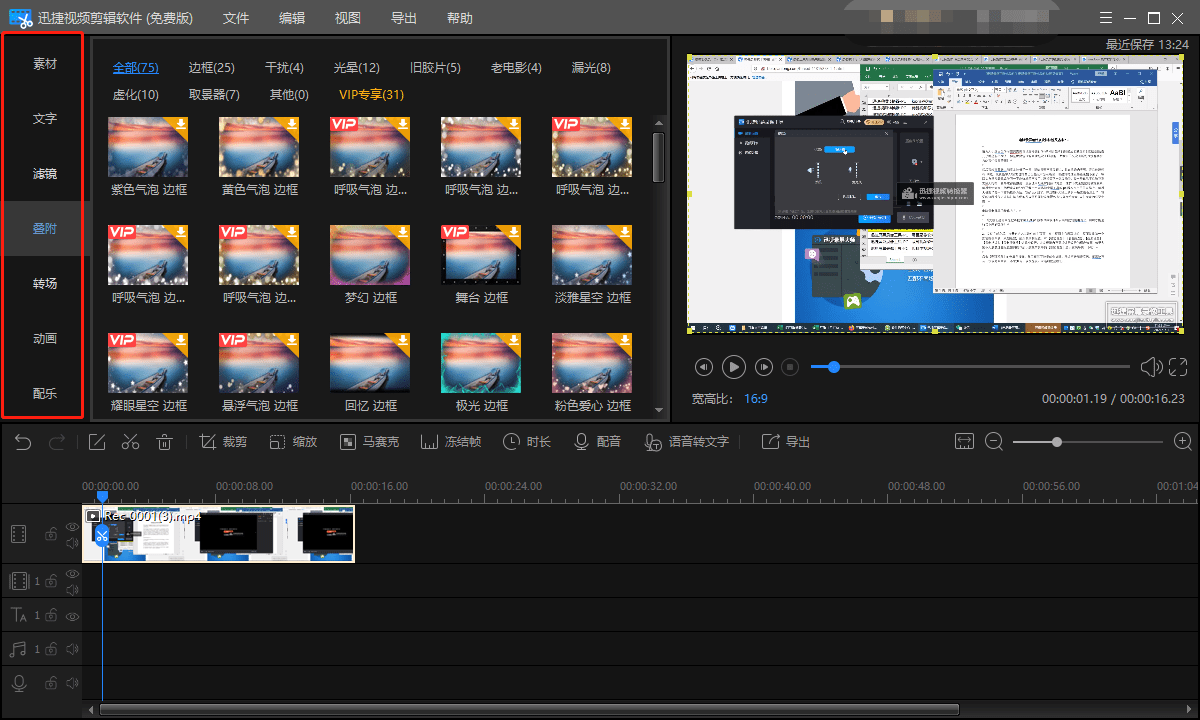Screen dimensions: 1200x720
Task: Toggle the text track eye icon
Action: (x=72, y=616)
